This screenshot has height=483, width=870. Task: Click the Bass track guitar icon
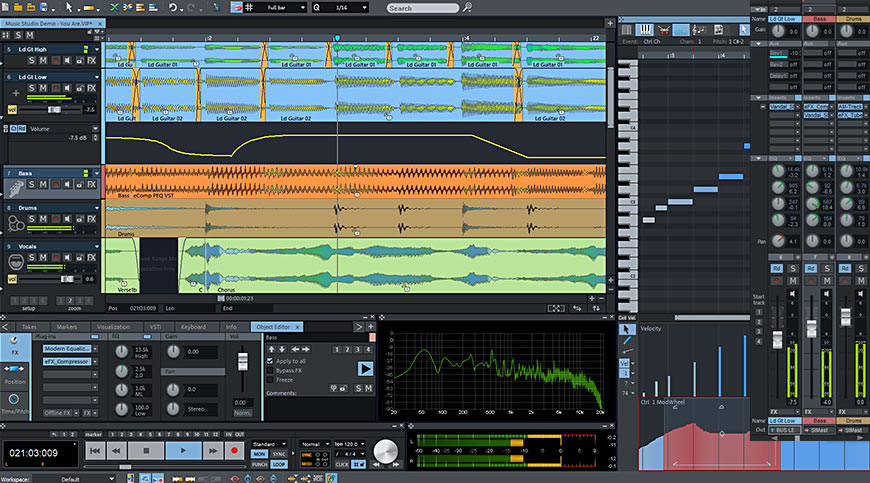(16, 189)
